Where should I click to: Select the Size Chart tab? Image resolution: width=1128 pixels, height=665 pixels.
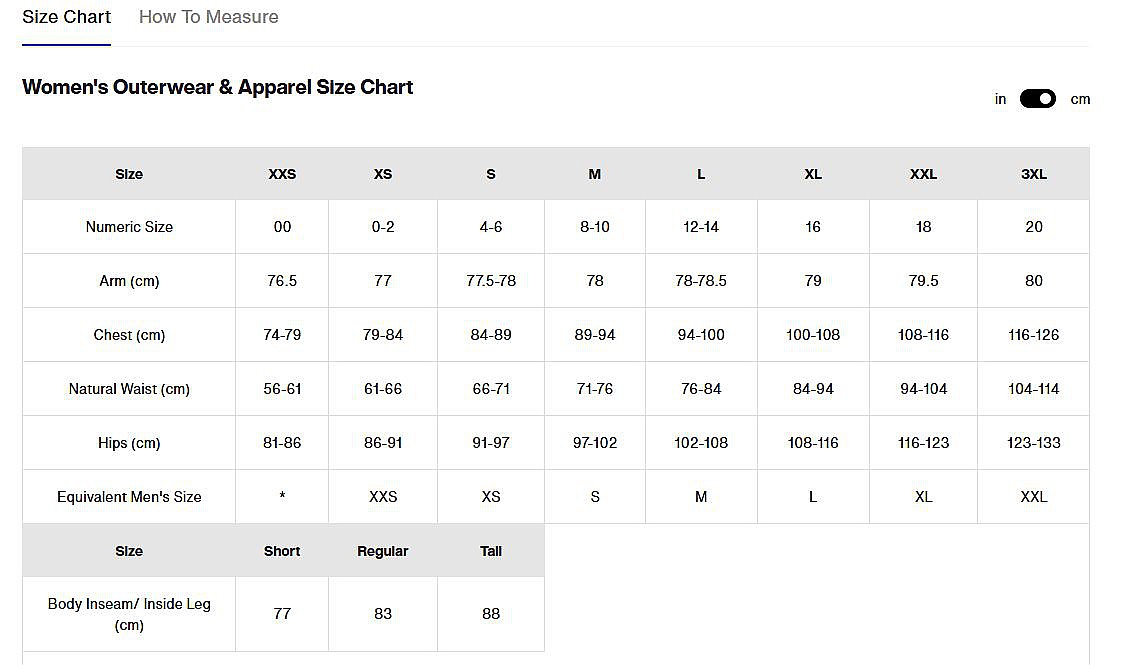(x=66, y=17)
